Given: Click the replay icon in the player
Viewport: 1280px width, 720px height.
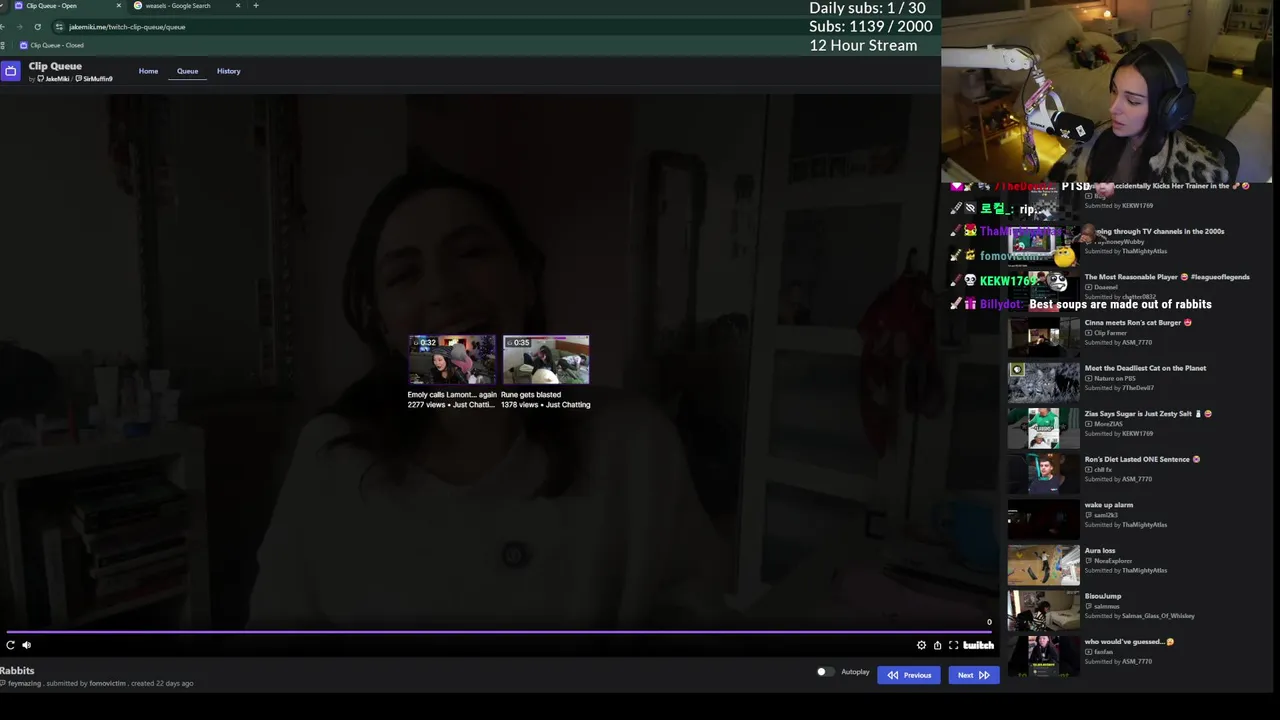Looking at the screenshot, I should coord(10,645).
